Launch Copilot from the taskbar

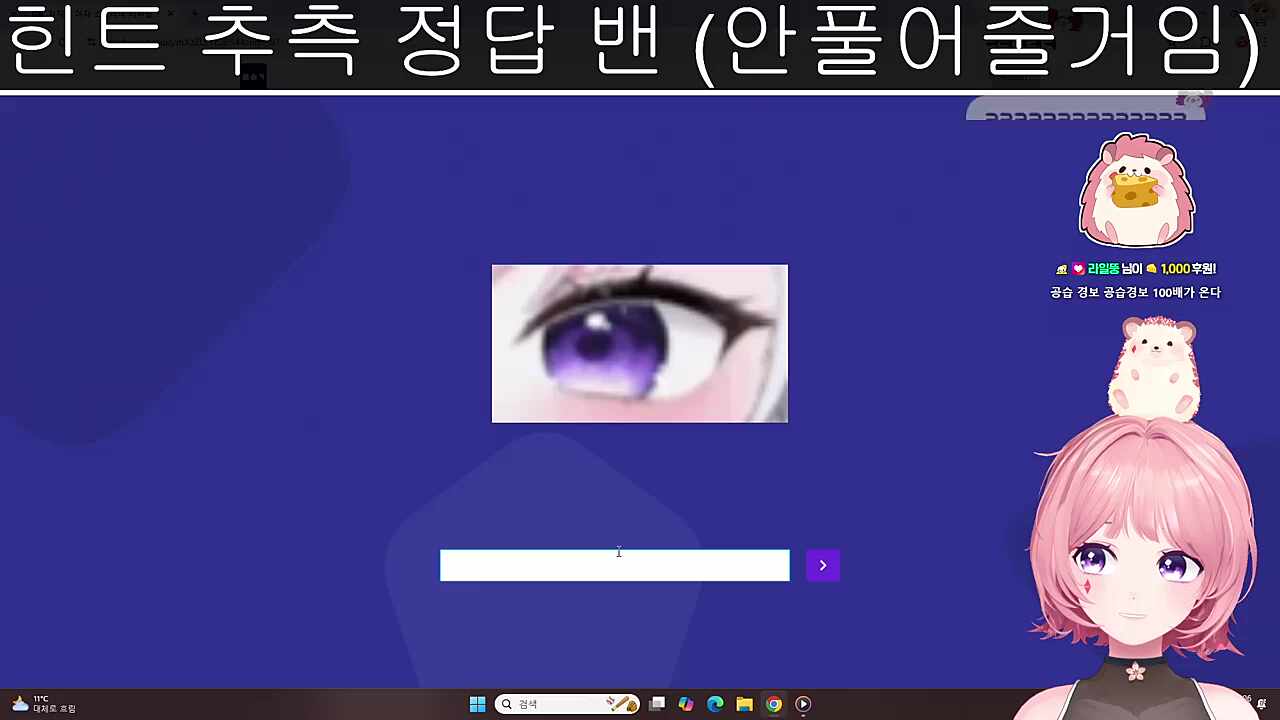[x=686, y=704]
